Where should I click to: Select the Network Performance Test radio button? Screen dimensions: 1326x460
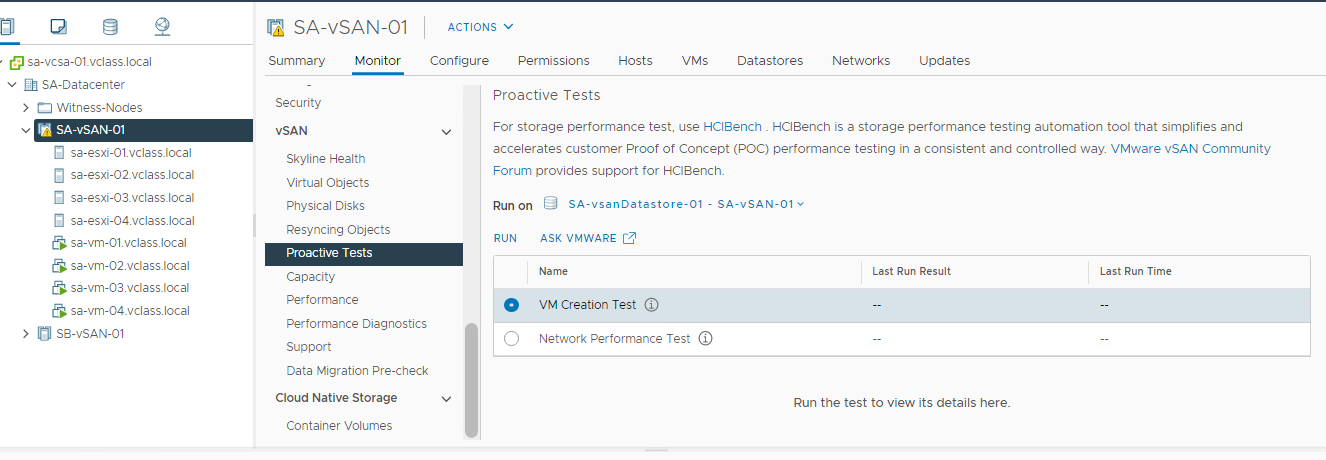pyautogui.click(x=512, y=339)
